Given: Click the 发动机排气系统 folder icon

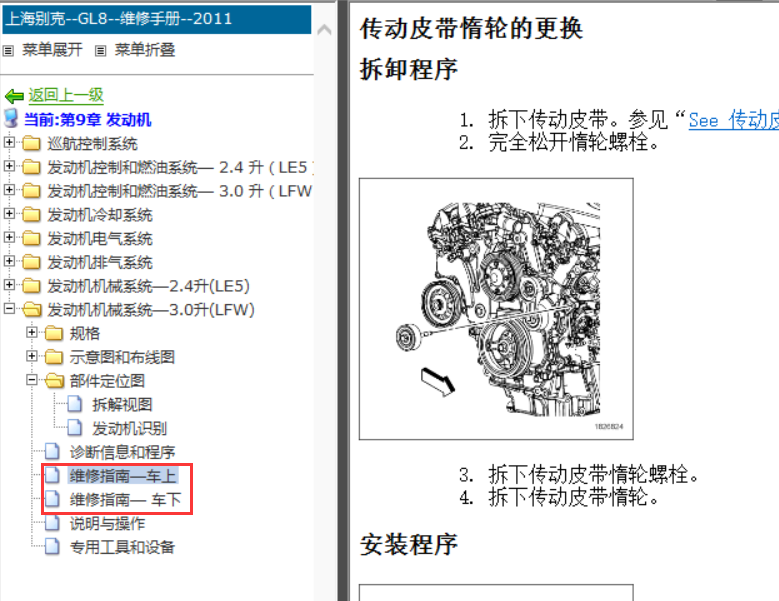Looking at the screenshot, I should [x=31, y=262].
